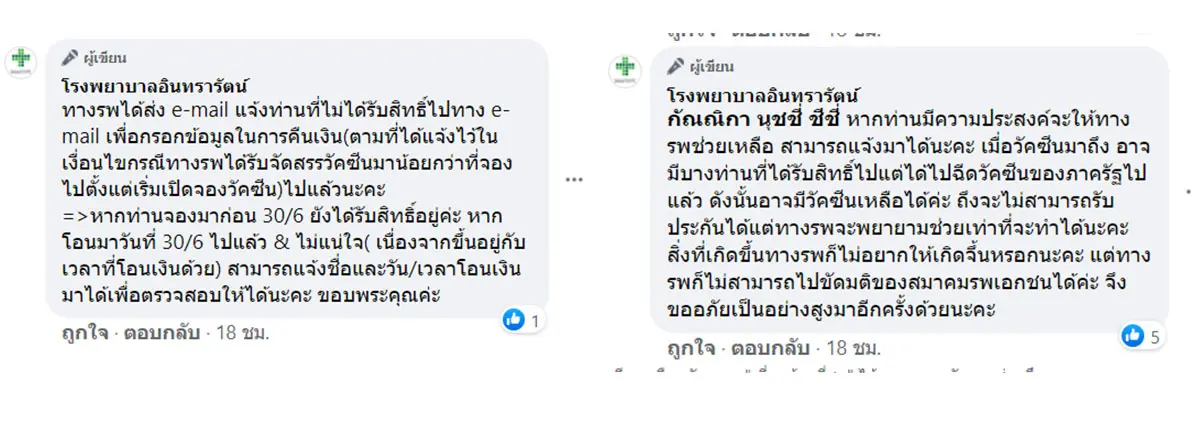Screen dimensions: 1200x432
Task: Open the 18 ชม. timestamp of the left comment
Action: pos(243,331)
